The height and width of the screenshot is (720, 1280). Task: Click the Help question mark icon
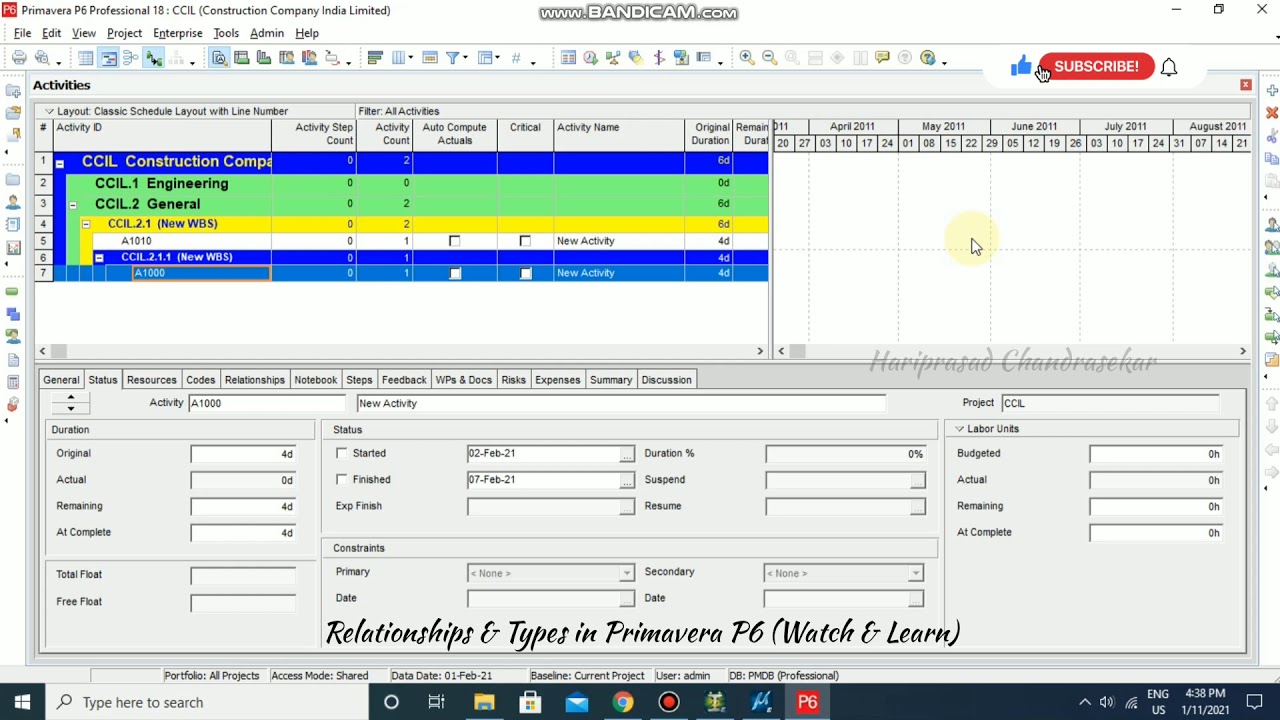[928, 58]
